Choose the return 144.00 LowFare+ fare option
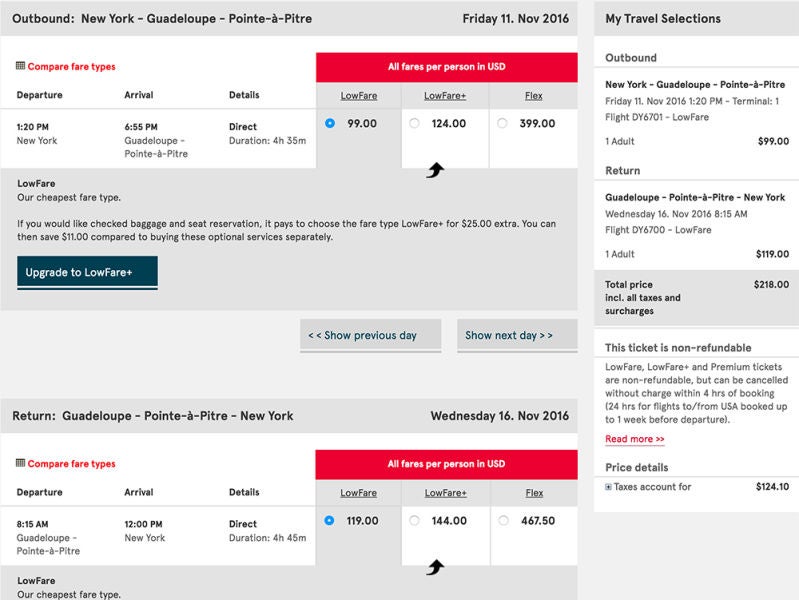The width and height of the screenshot is (799, 600). pos(414,520)
